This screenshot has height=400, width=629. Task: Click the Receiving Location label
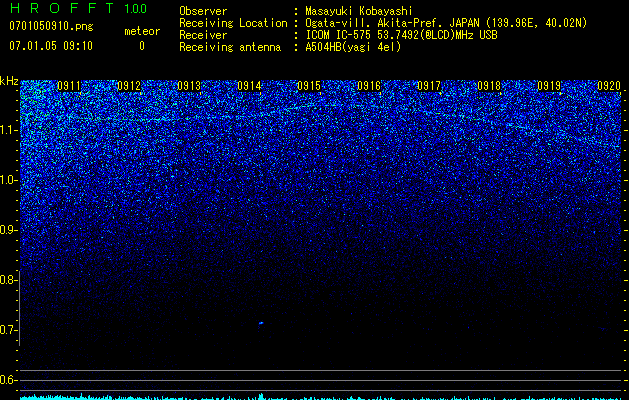[x=233, y=23]
